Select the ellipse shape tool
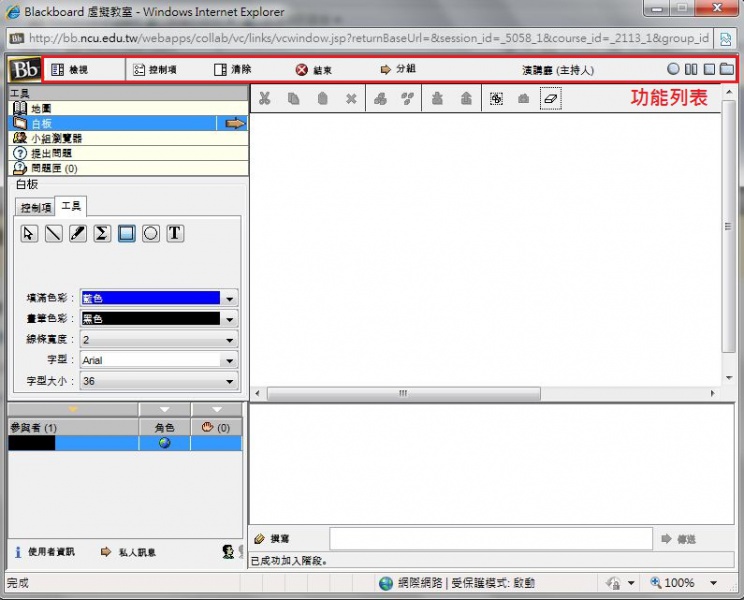The image size is (744, 600). coord(151,233)
